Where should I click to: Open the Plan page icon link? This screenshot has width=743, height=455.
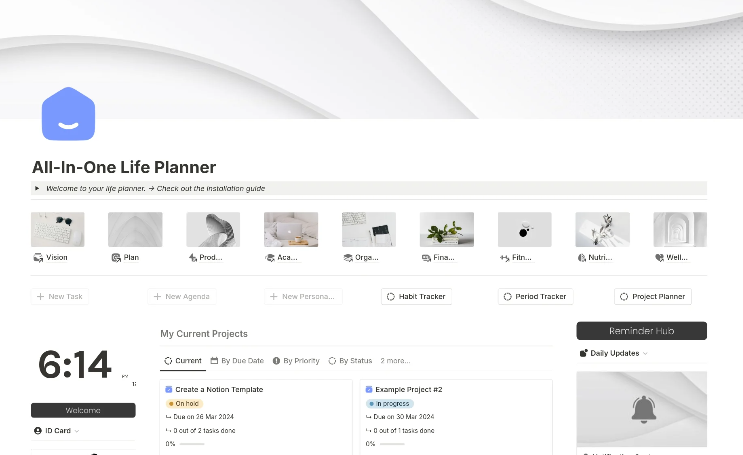(x=116, y=258)
